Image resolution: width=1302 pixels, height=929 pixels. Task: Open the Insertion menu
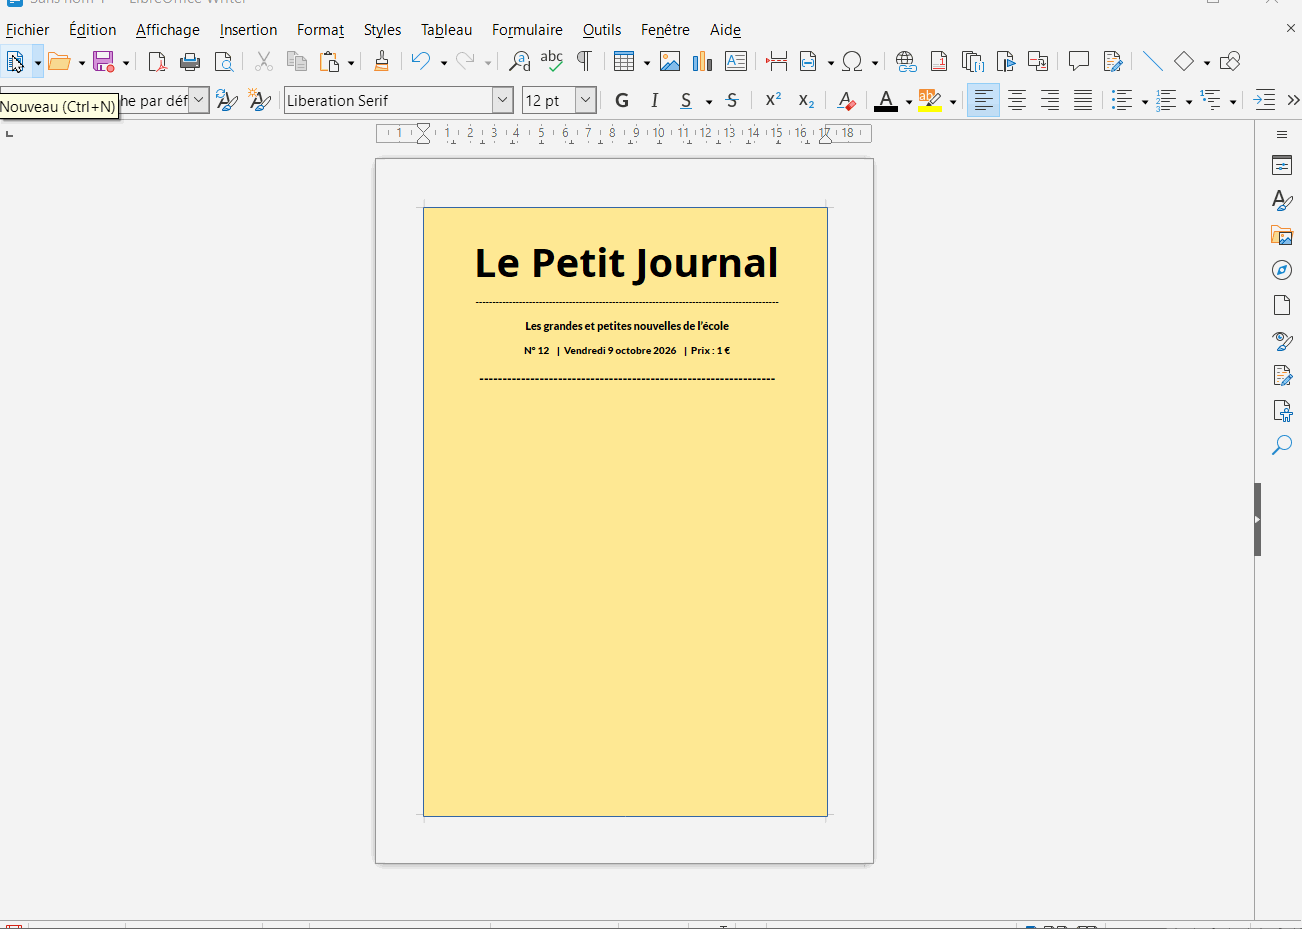point(249,30)
